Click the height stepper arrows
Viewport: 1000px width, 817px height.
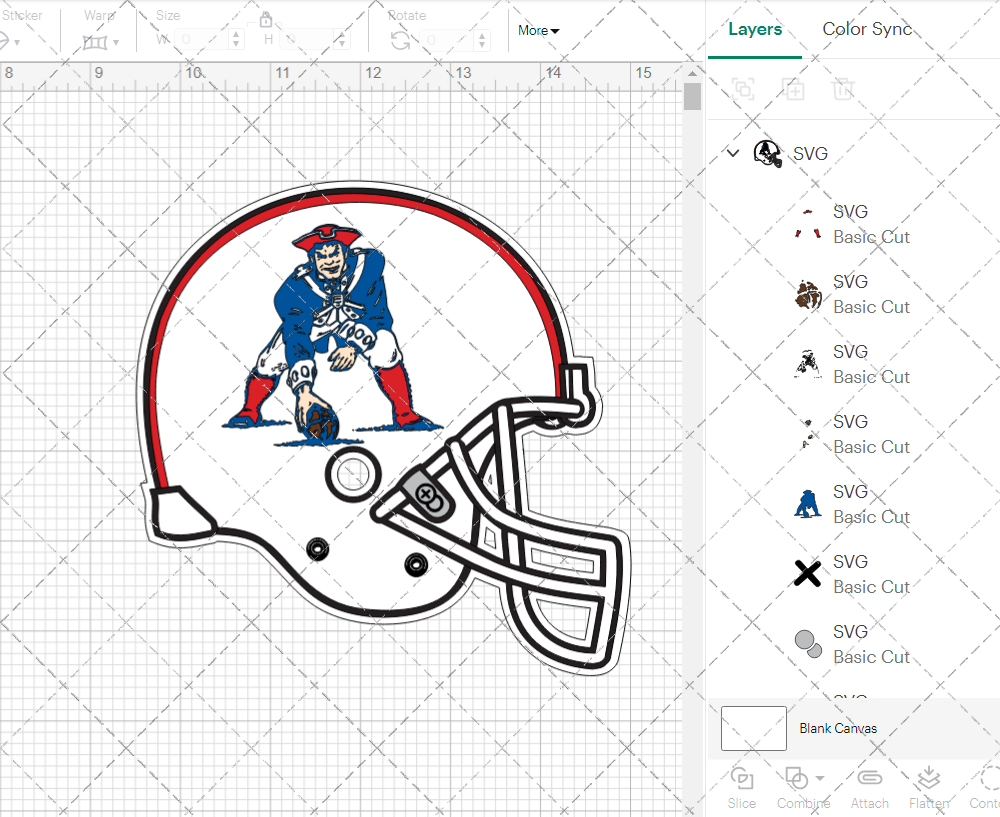(x=341, y=40)
